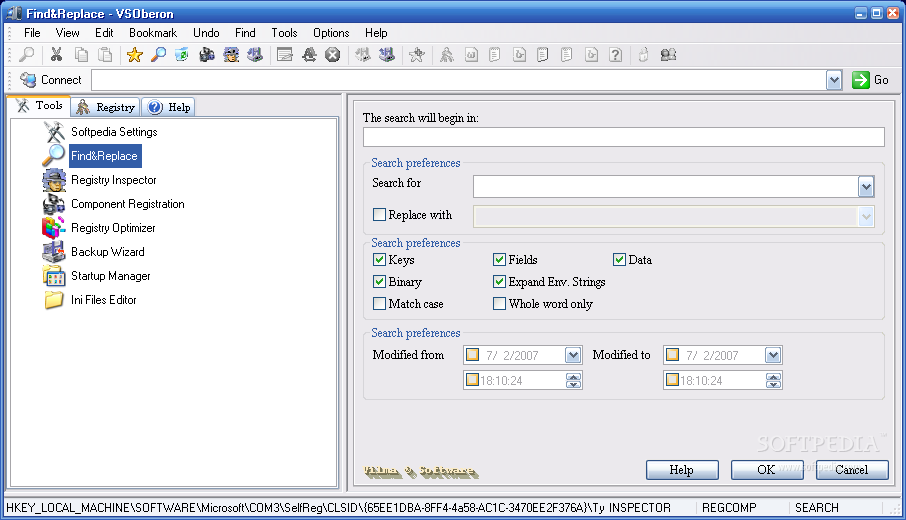Image resolution: width=906 pixels, height=520 pixels.
Task: Click the Search for text box
Action: [x=666, y=187]
